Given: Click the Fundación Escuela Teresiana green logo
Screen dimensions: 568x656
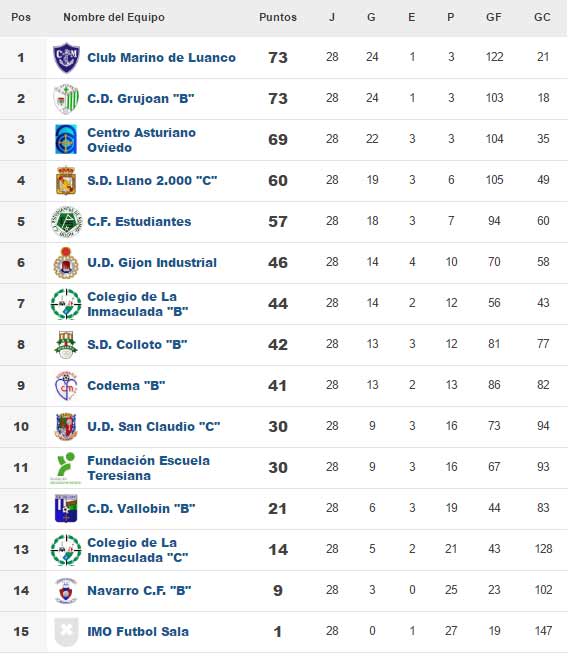Looking at the screenshot, I should 66,468.
